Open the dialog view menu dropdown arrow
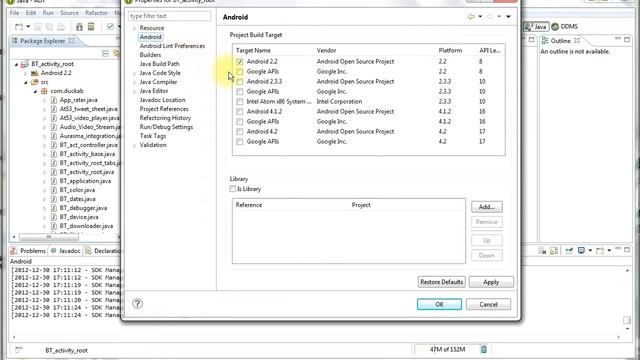Viewport: 640px width, 360px height. [x=509, y=17]
